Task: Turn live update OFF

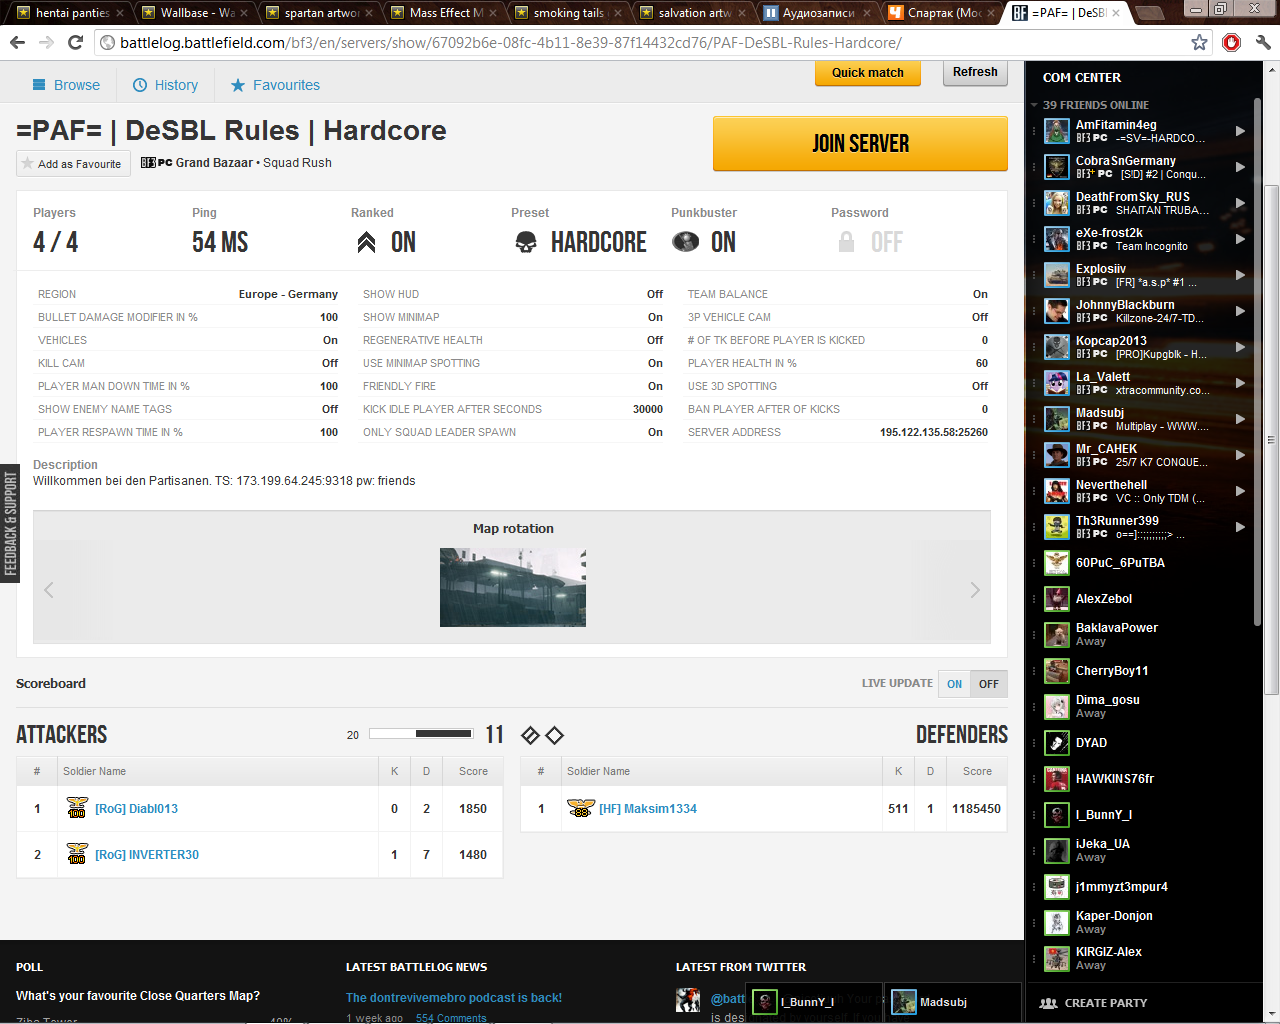Action: [989, 684]
